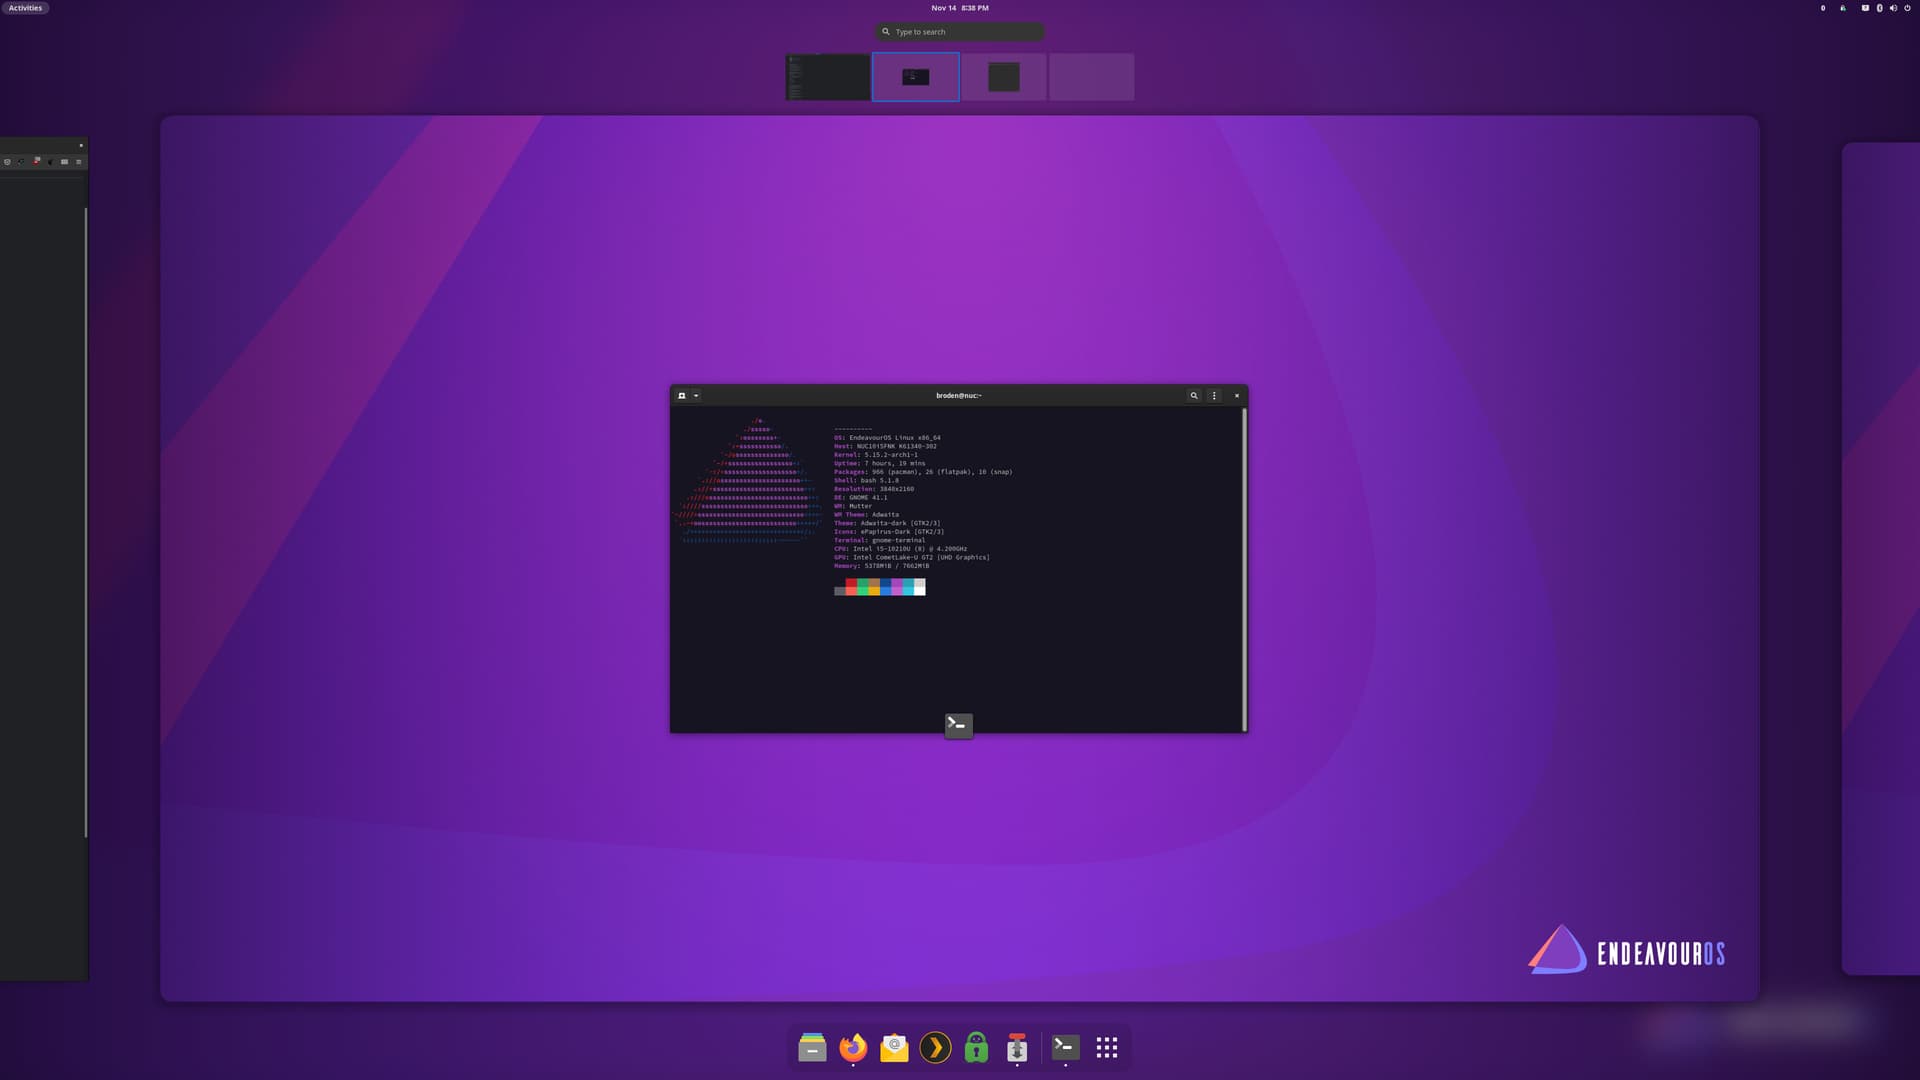
Task: Click the Memory usage line in terminal
Action: coord(881,566)
